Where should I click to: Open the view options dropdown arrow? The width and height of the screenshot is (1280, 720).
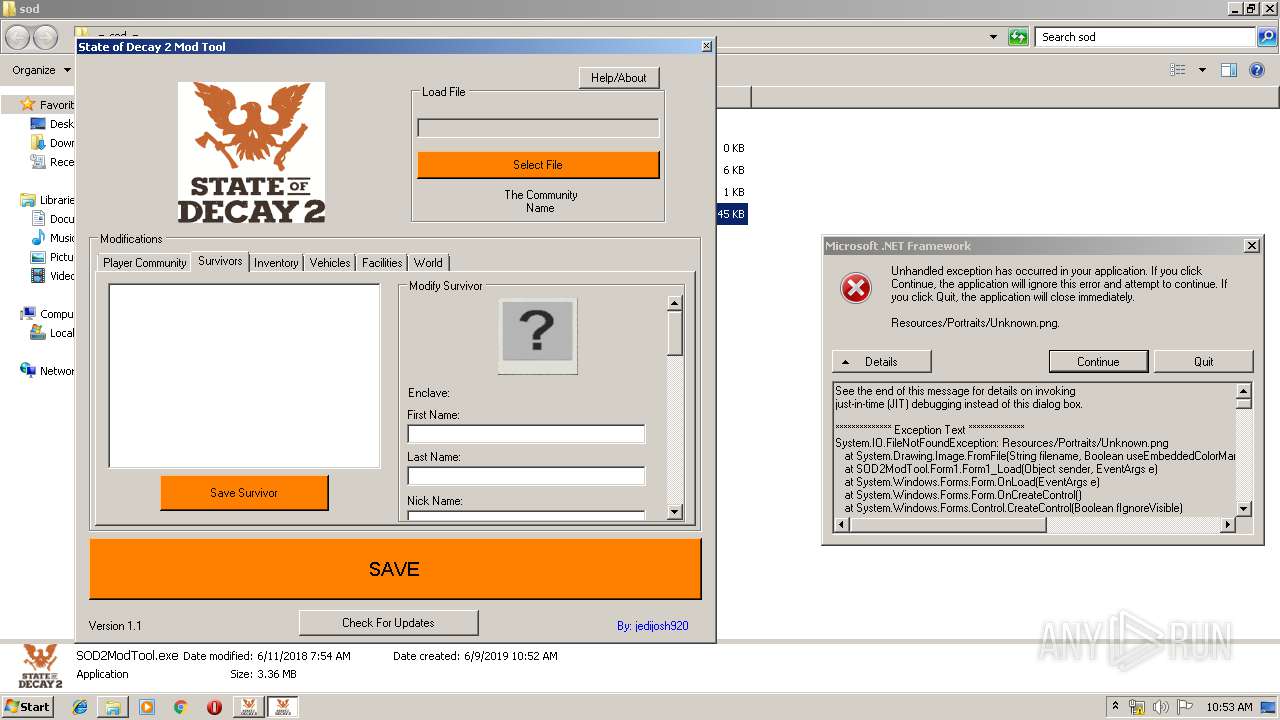pos(1202,70)
